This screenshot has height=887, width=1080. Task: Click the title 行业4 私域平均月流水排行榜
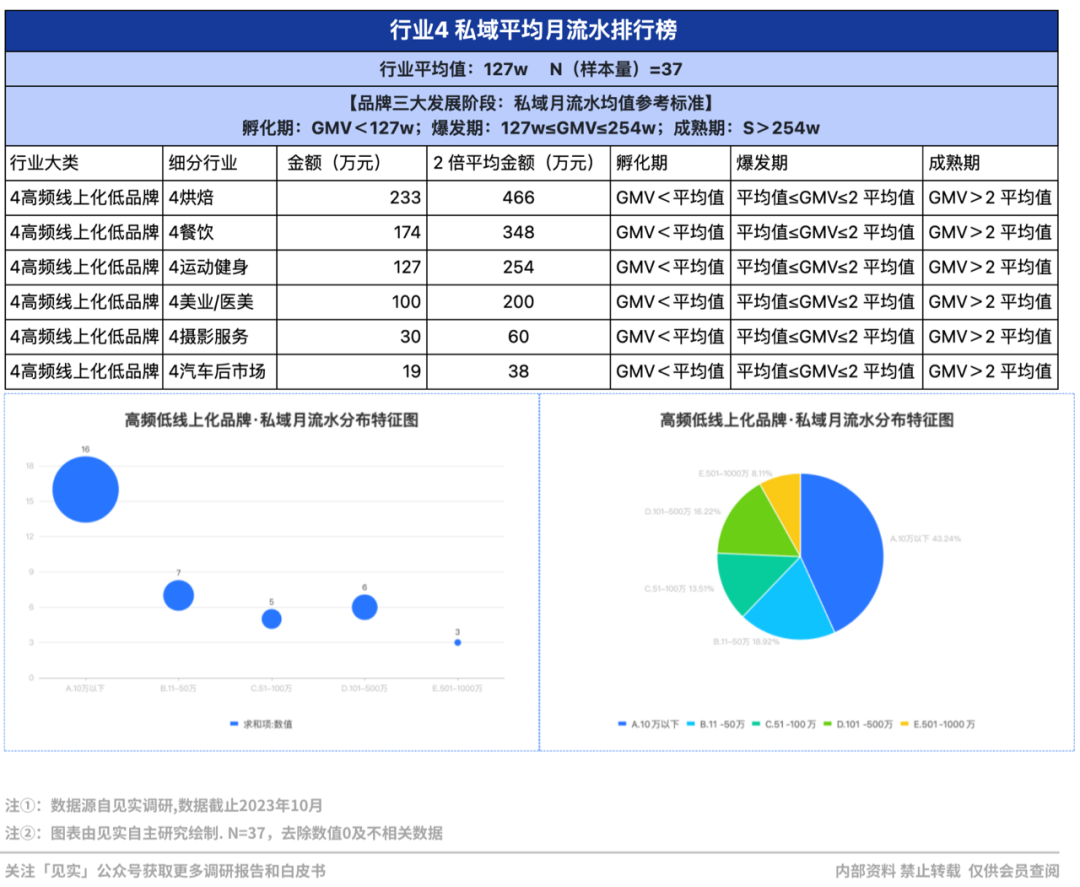pos(532,30)
